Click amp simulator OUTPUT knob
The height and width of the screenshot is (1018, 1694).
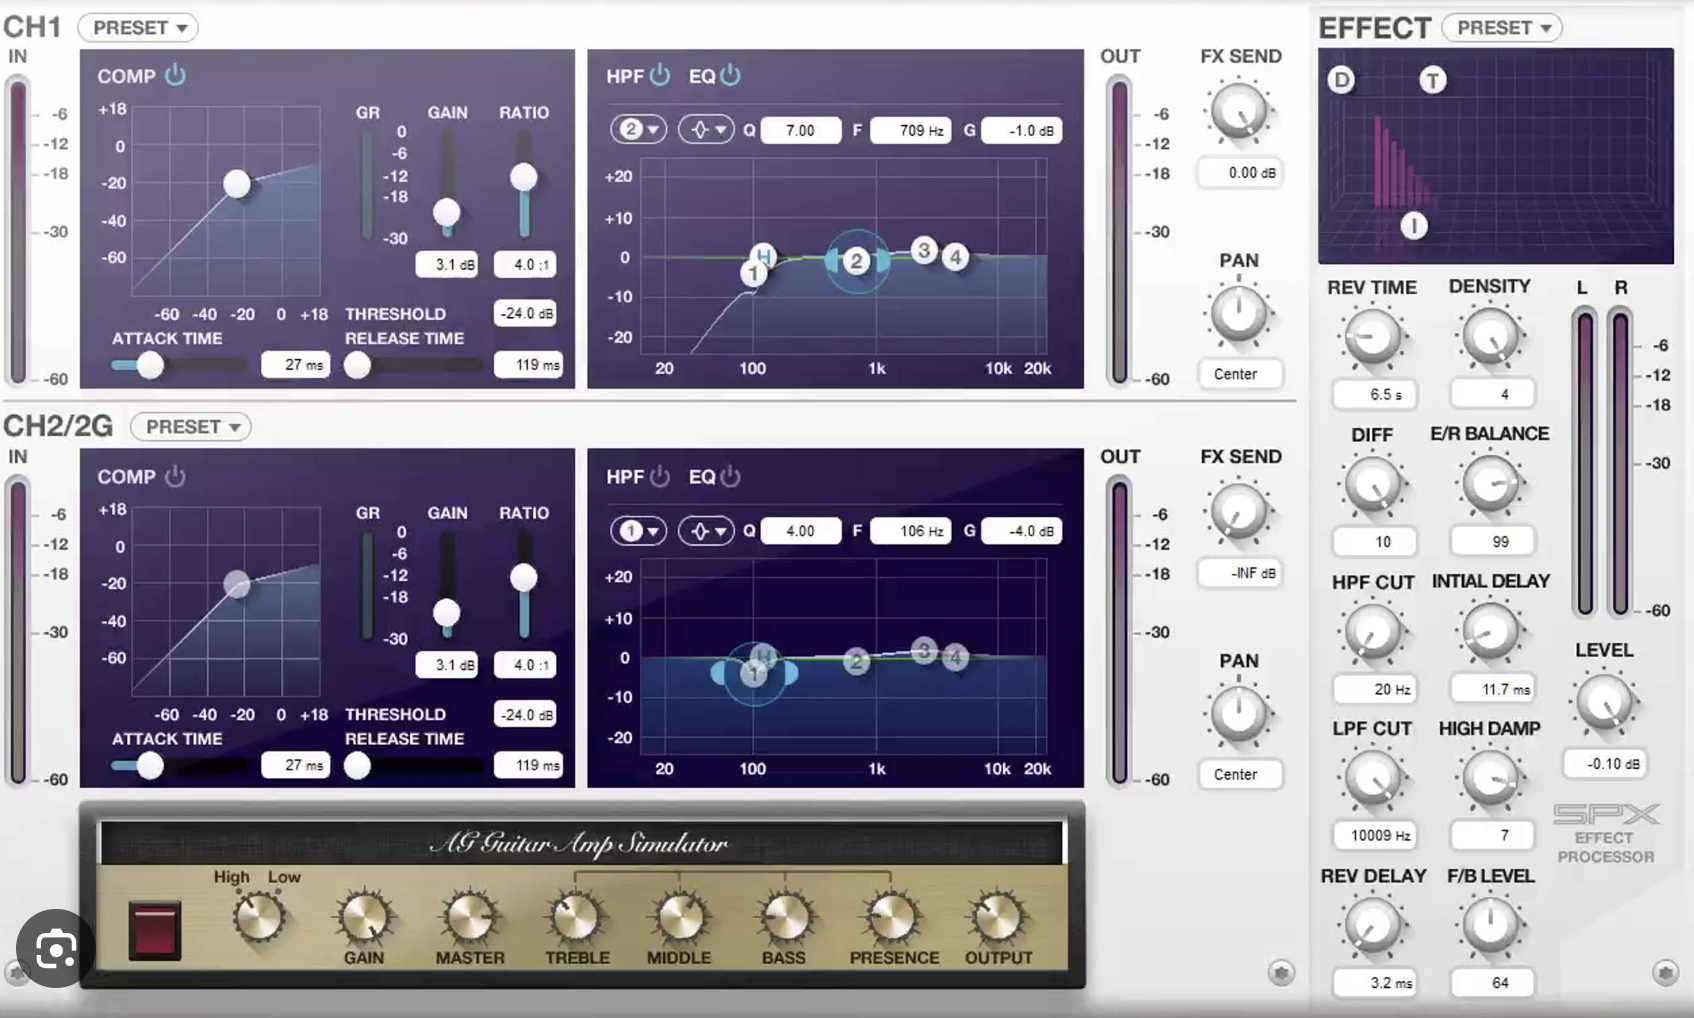click(x=998, y=918)
